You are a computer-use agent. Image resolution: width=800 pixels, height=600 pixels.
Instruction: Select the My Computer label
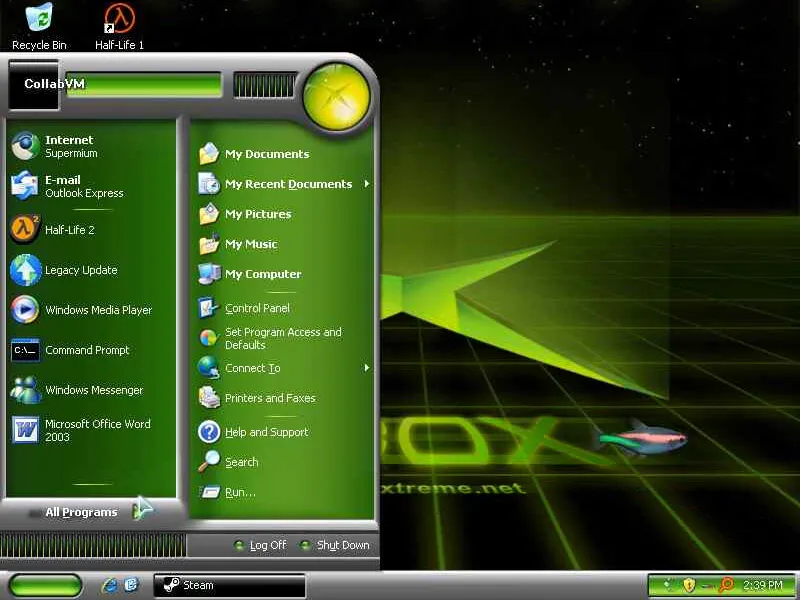(x=263, y=274)
